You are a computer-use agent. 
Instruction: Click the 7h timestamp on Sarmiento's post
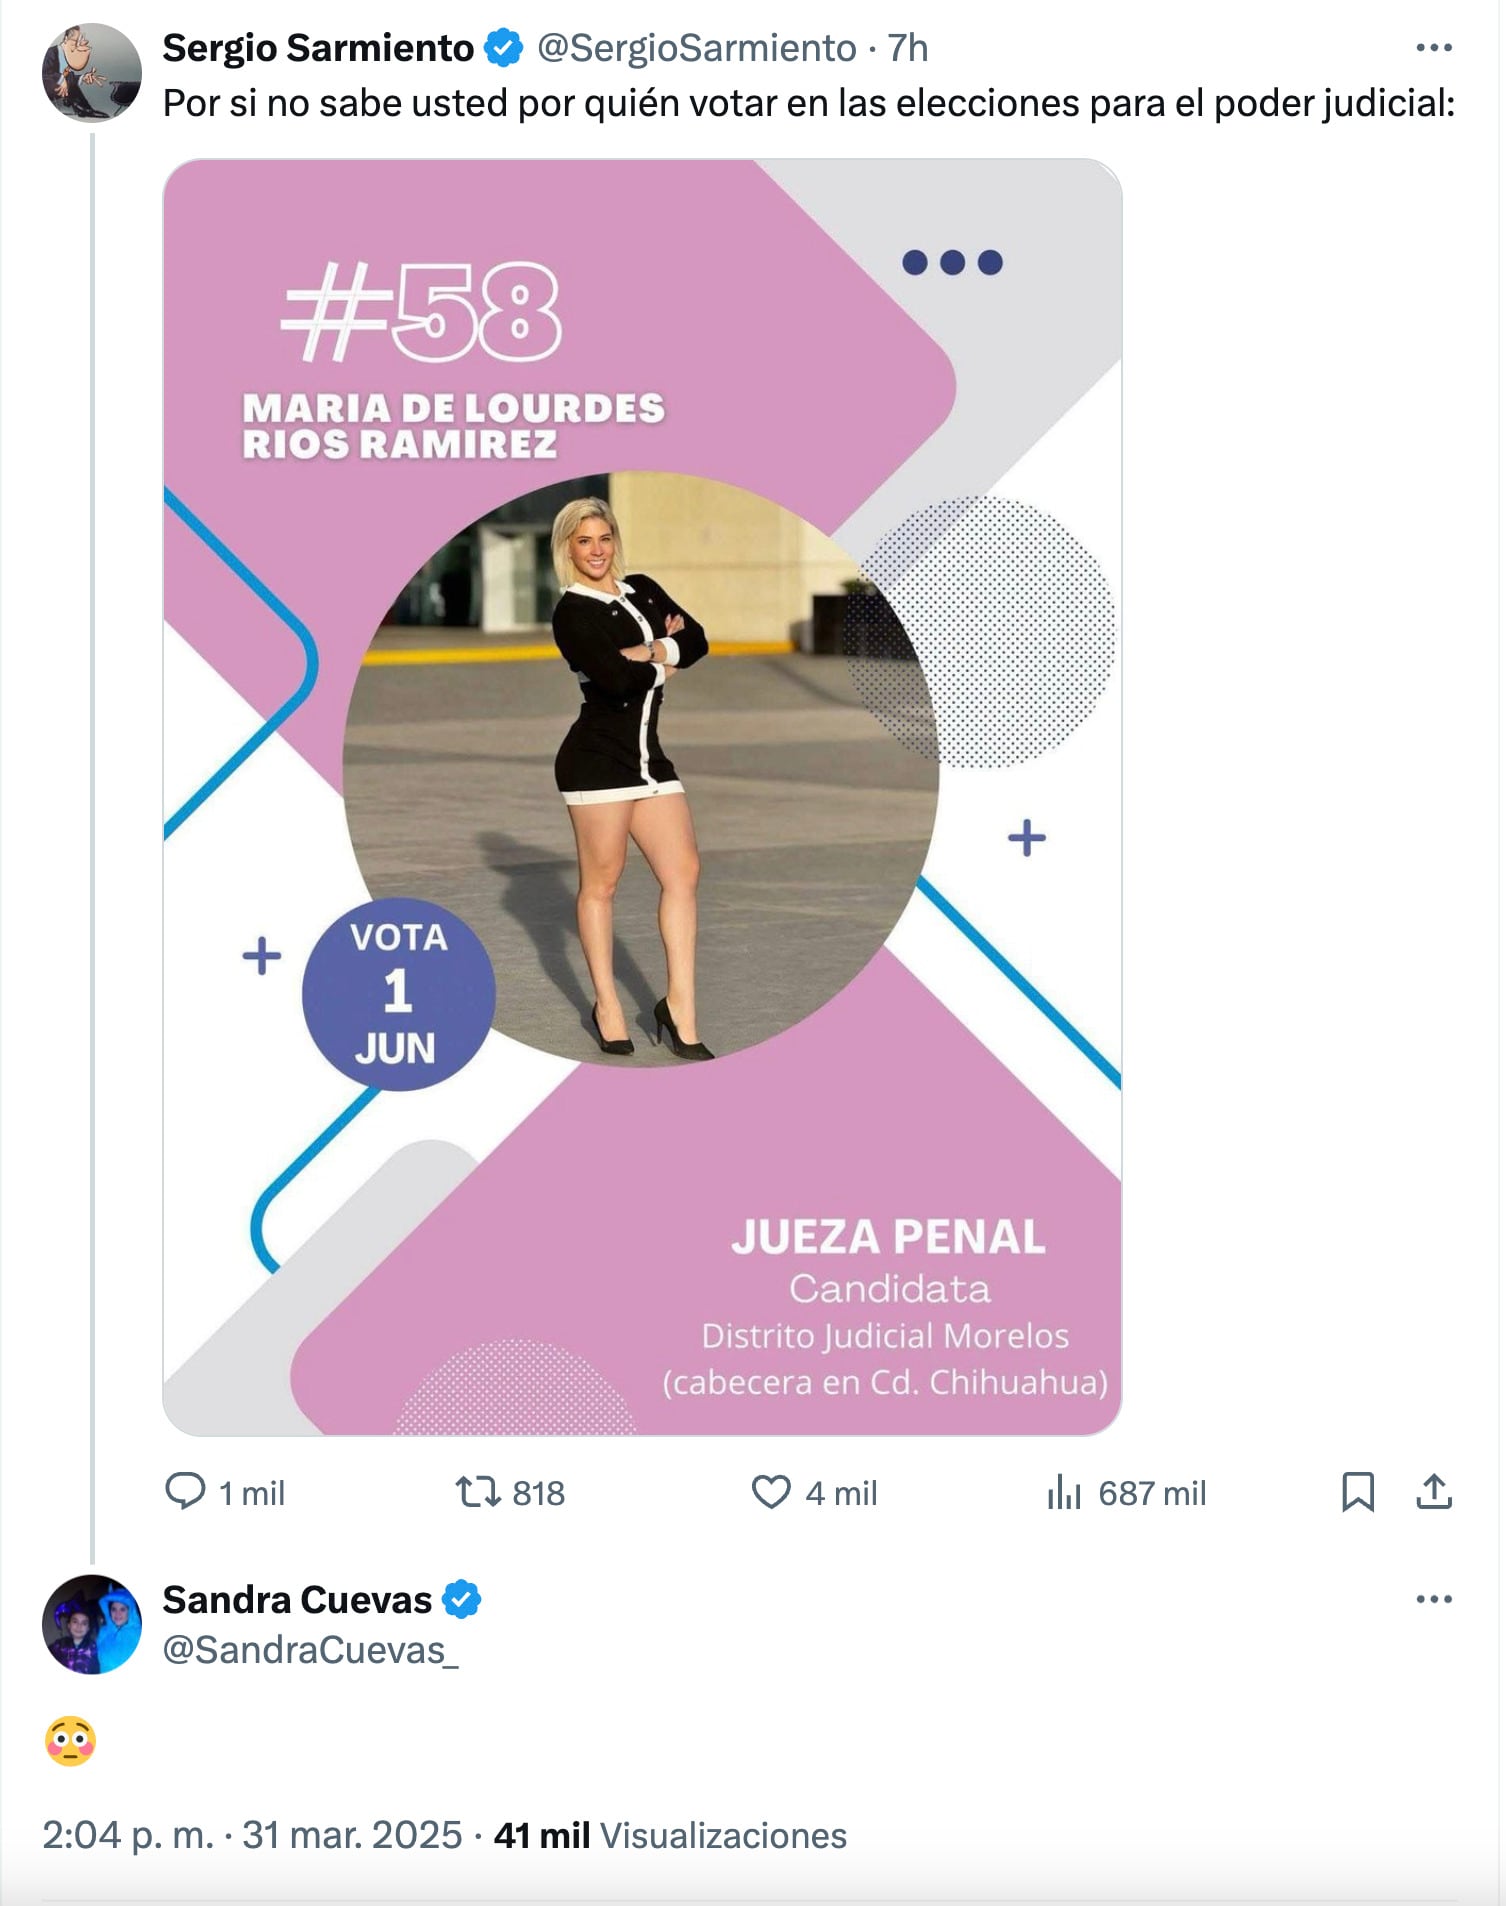(908, 48)
